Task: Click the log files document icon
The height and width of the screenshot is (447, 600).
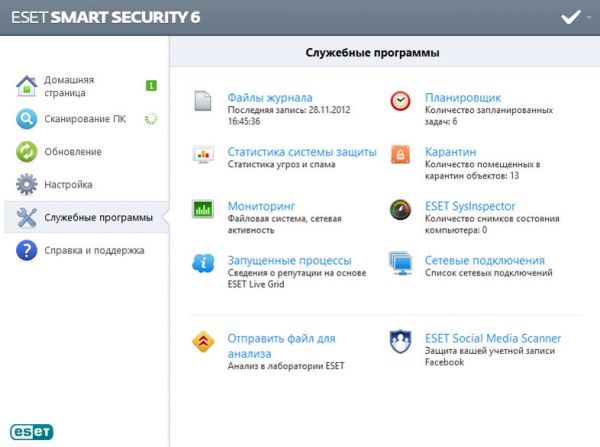Action: (203, 101)
